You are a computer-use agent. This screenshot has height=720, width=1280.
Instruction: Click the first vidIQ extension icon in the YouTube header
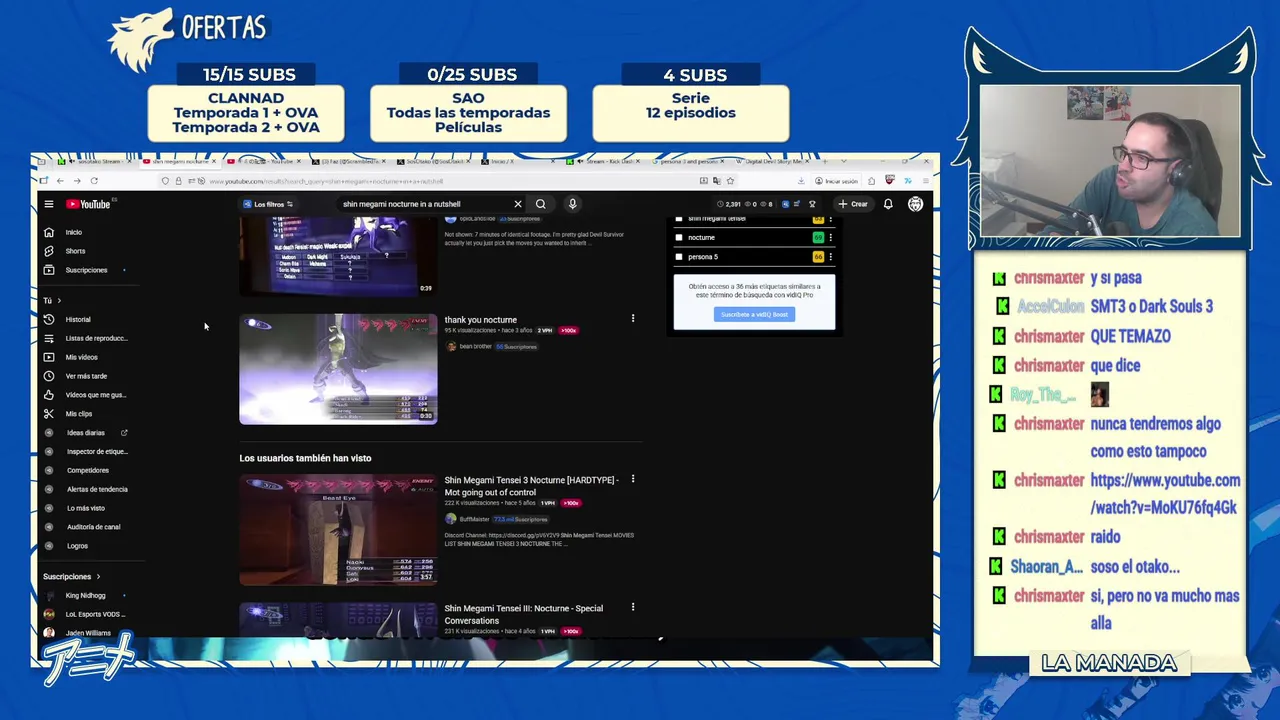[x=785, y=204]
